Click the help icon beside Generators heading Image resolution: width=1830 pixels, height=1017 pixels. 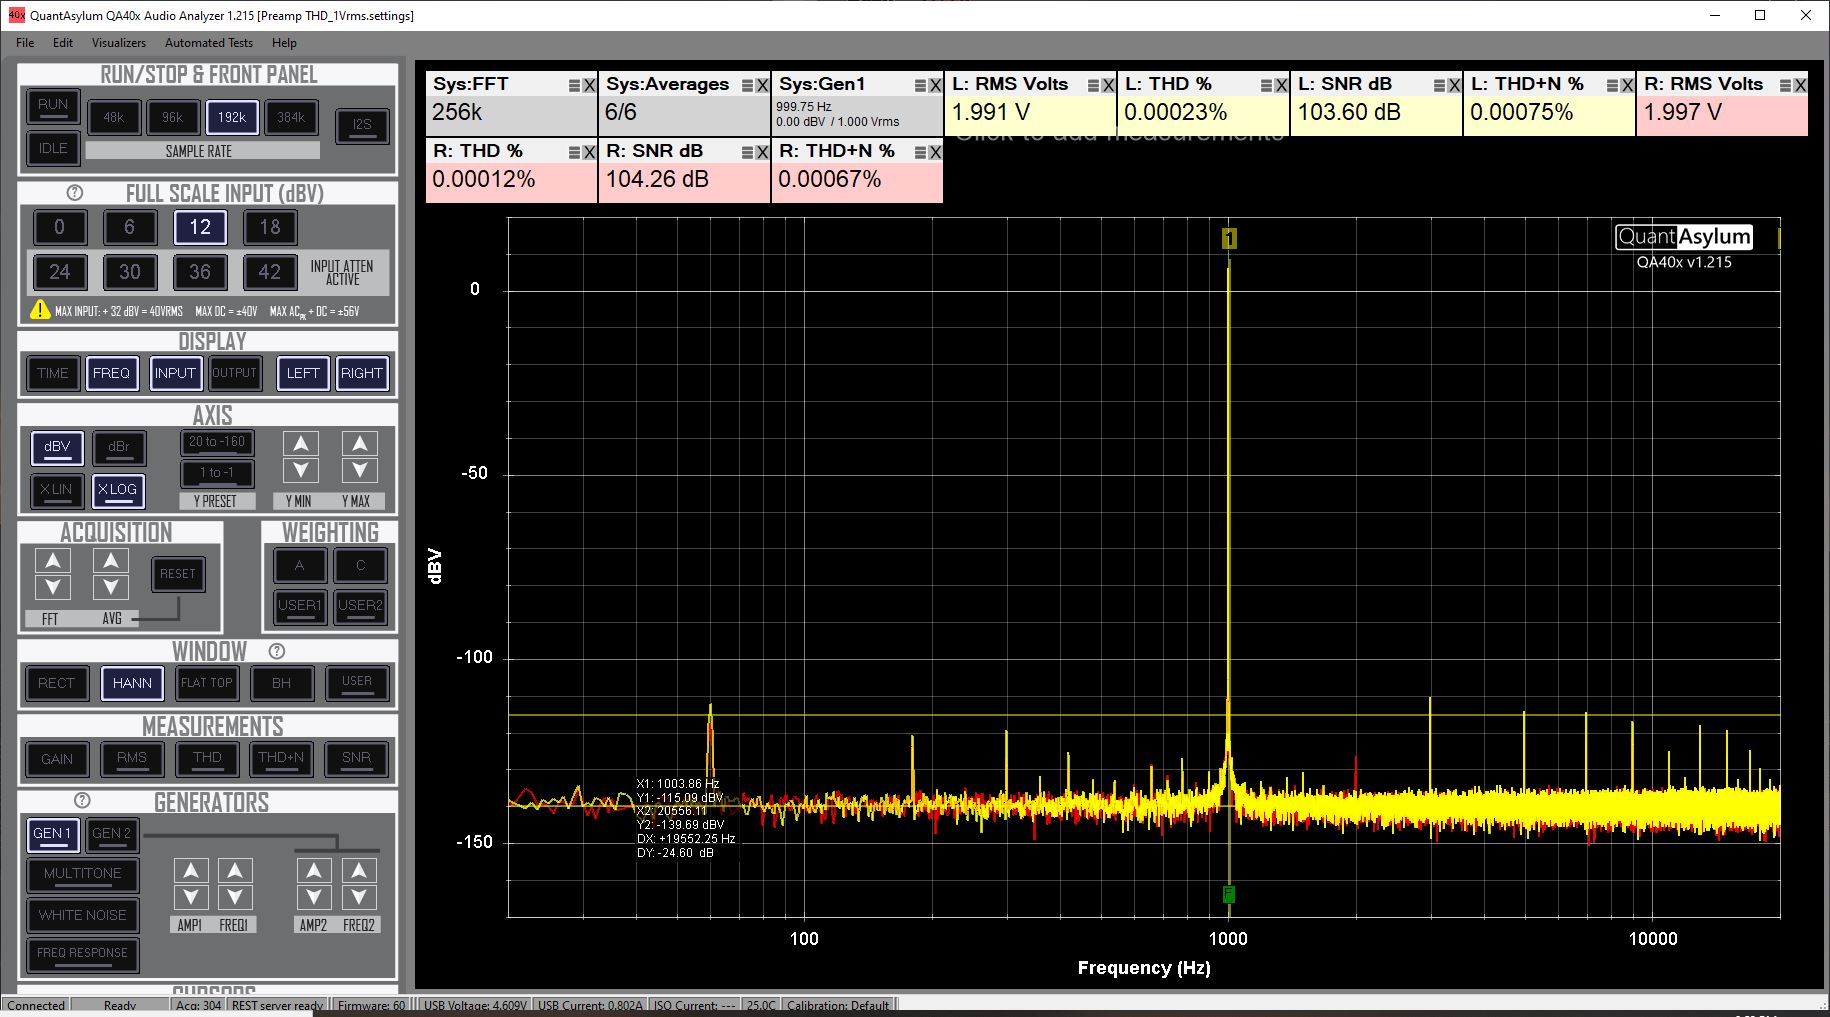pos(82,801)
